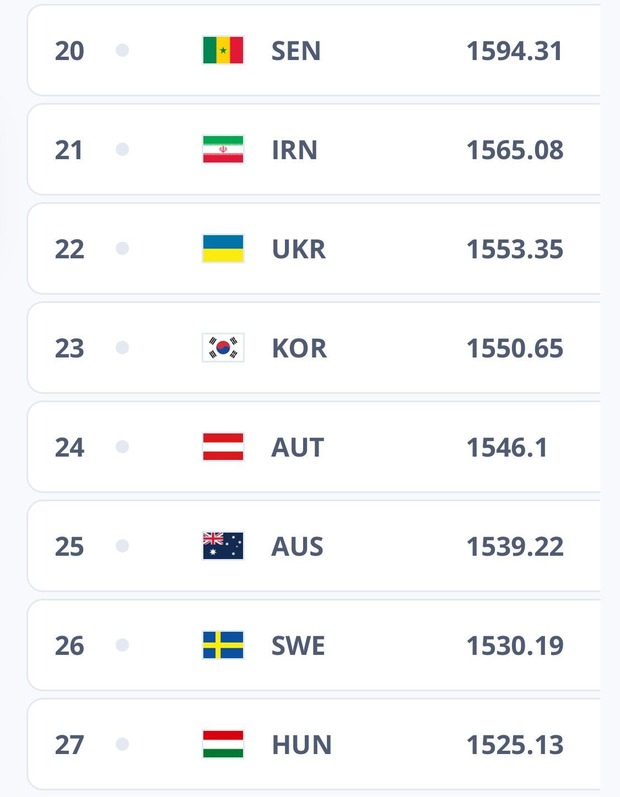
Task: Click the grey dot beside rank 20
Action: click(x=122, y=50)
